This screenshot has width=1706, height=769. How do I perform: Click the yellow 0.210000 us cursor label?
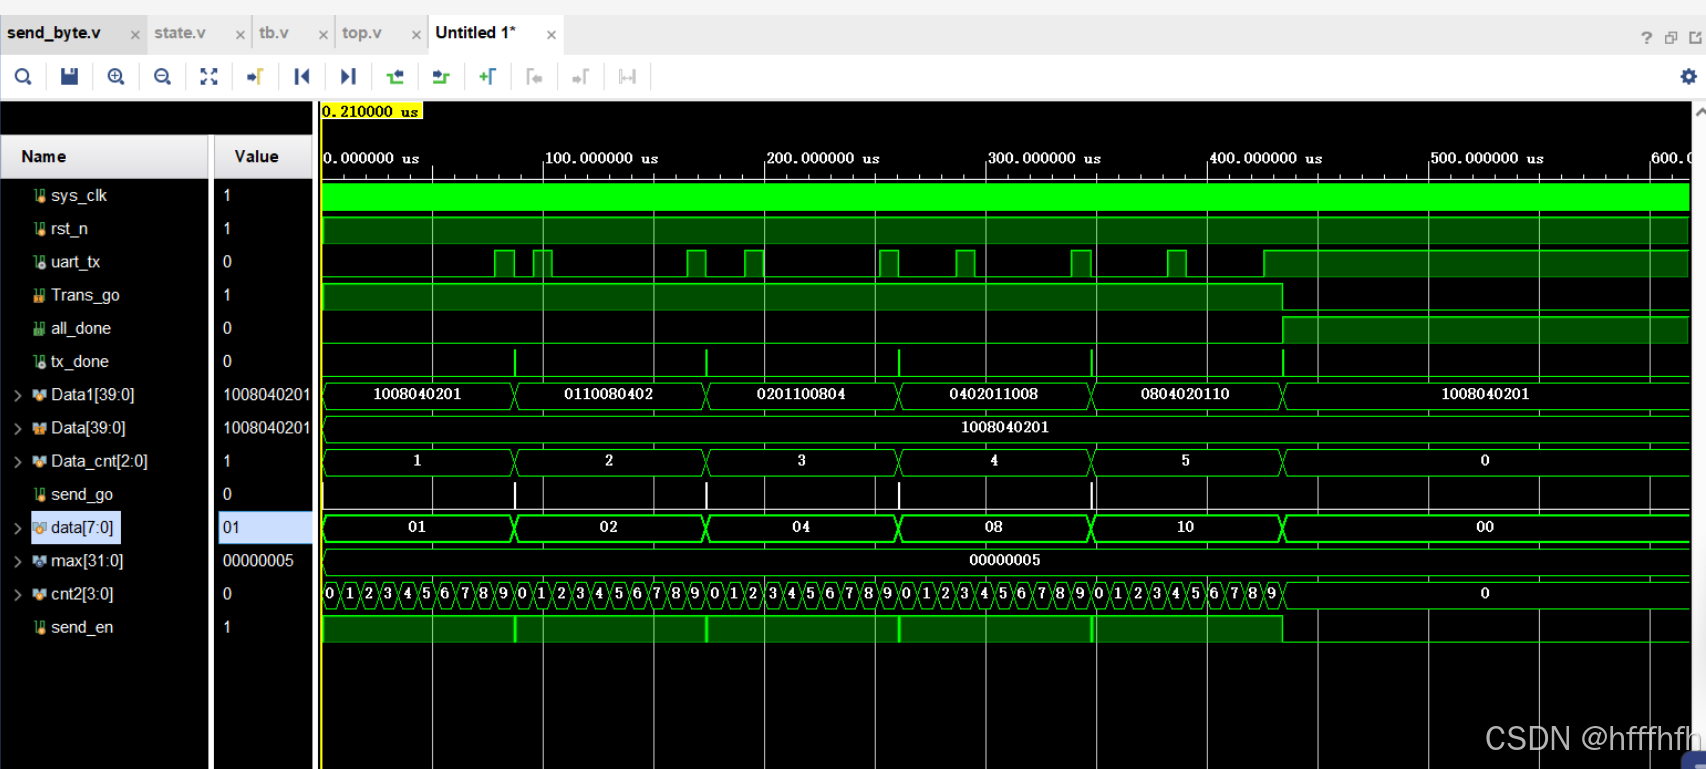(x=371, y=111)
